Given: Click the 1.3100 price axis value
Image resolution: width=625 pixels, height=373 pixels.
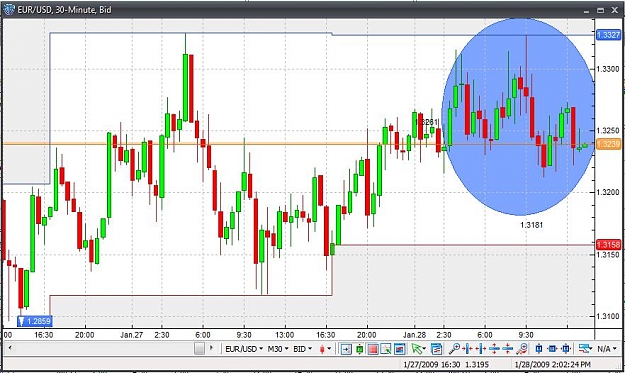Looking at the screenshot, I should click(608, 316).
